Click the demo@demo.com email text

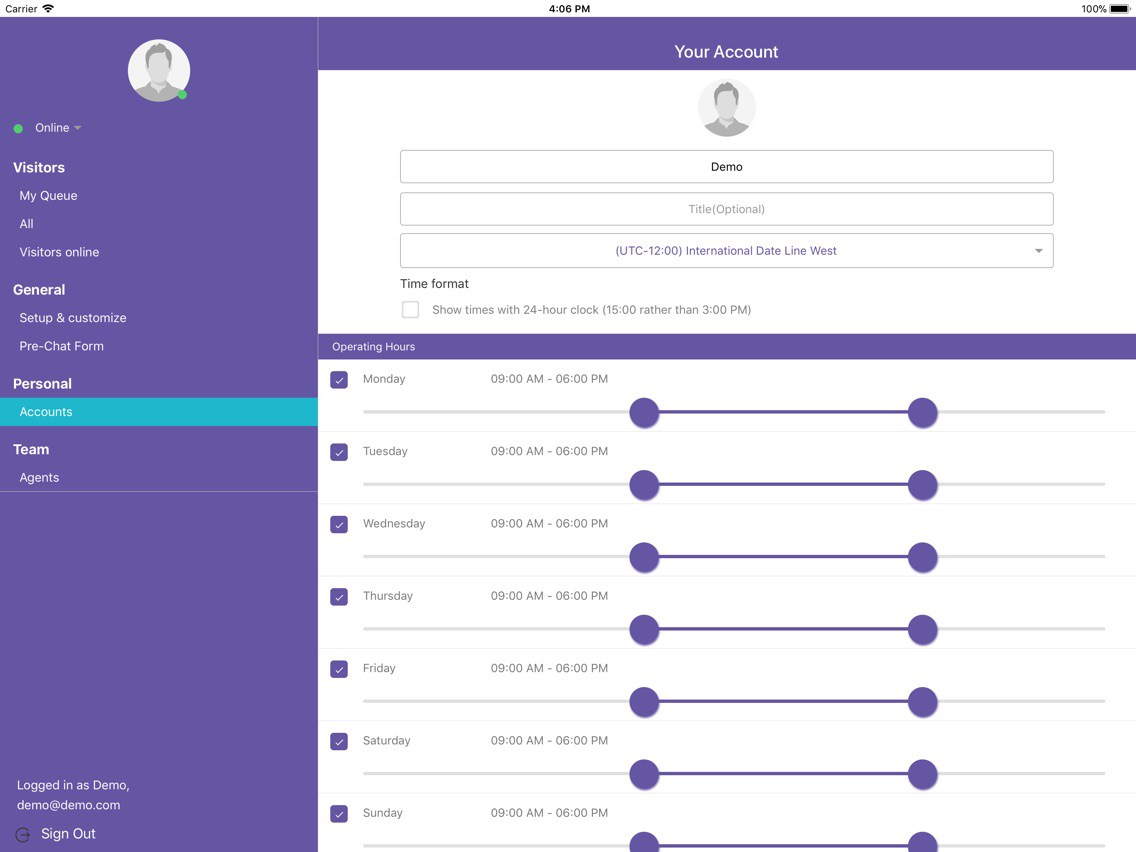point(69,805)
